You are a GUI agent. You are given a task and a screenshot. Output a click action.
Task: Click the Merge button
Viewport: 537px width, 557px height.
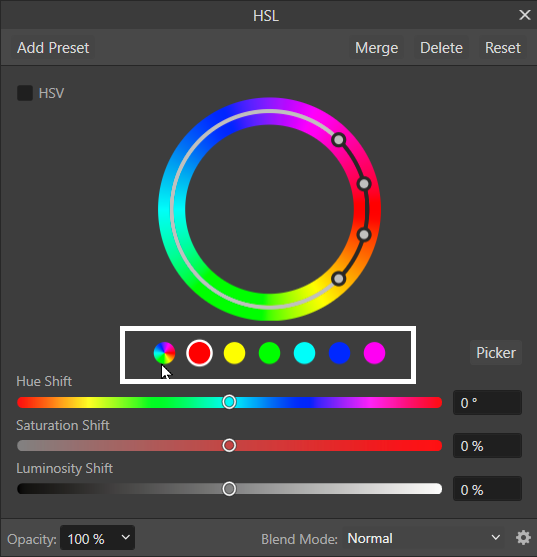tap(376, 48)
